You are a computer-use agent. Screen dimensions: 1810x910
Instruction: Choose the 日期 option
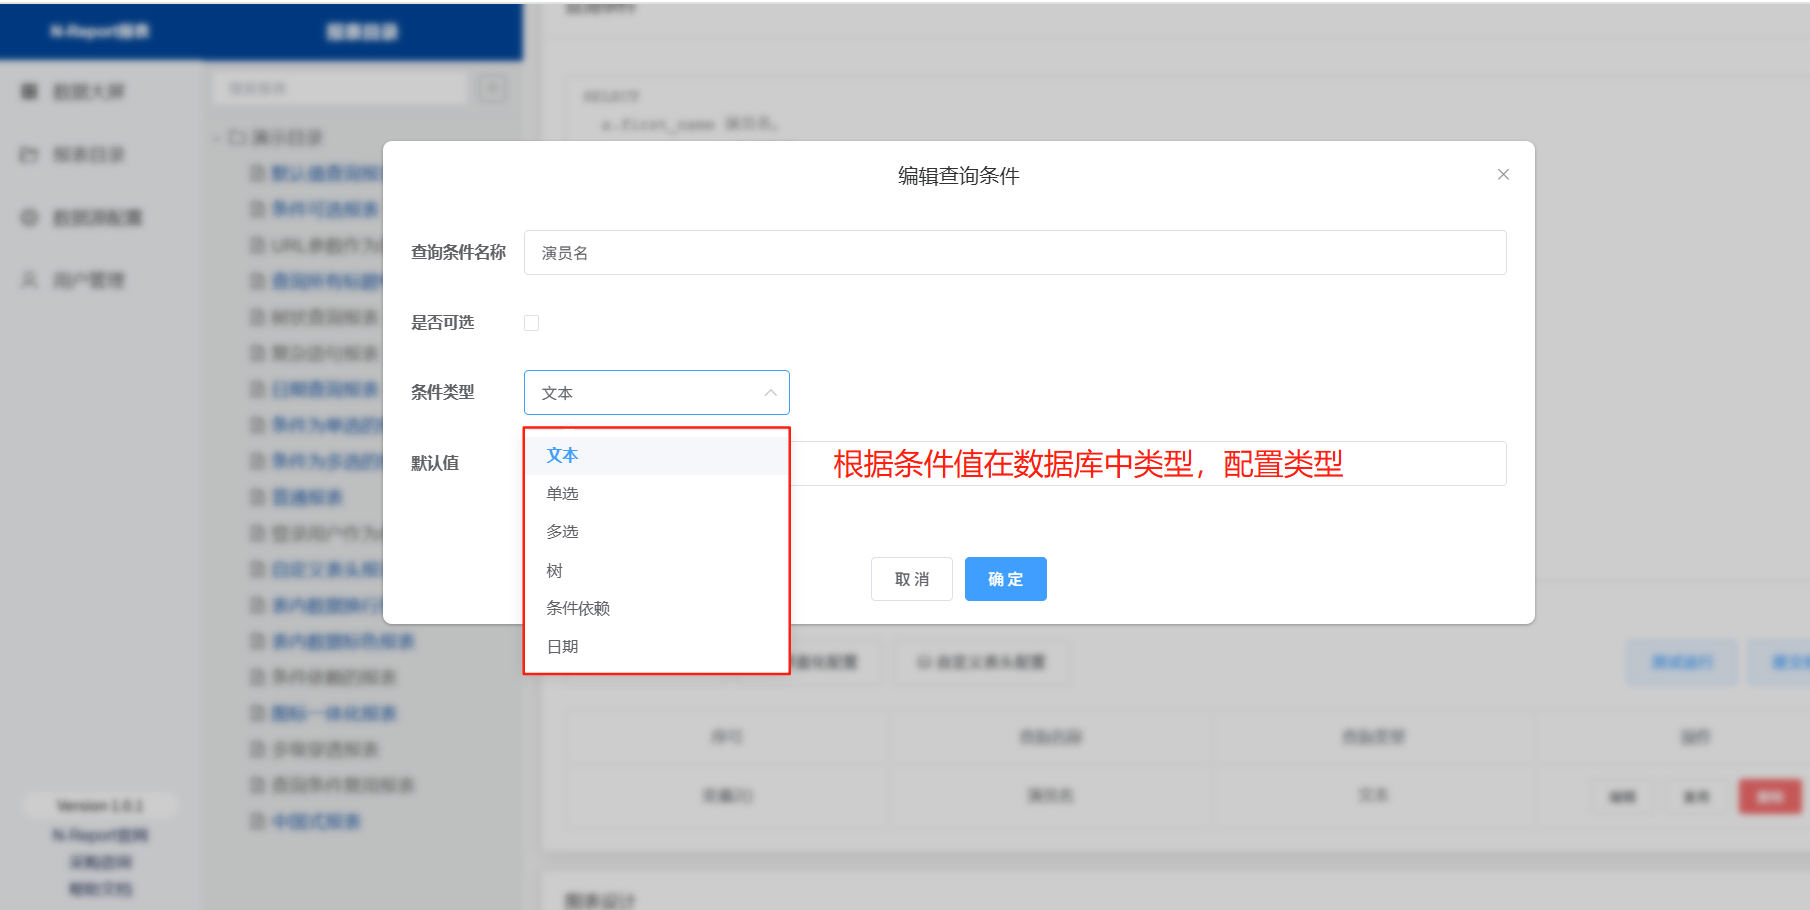coord(562,647)
